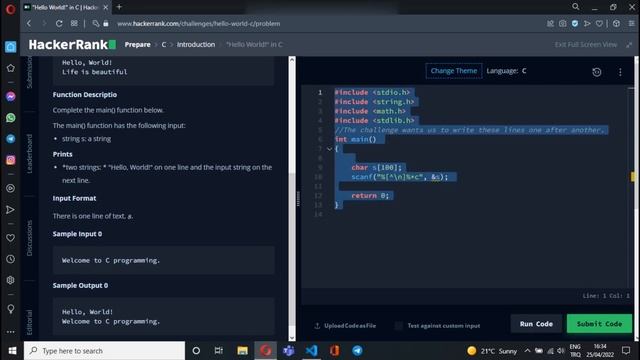
Task: Open the Introduction breadcrumb link
Action: (x=196, y=44)
